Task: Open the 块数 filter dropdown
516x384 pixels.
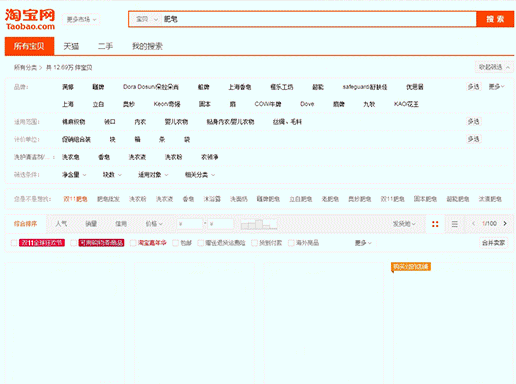Action: (112, 175)
